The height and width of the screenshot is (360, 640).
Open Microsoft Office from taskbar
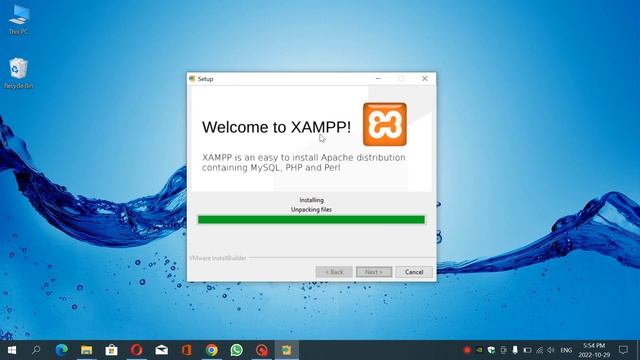coord(187,350)
